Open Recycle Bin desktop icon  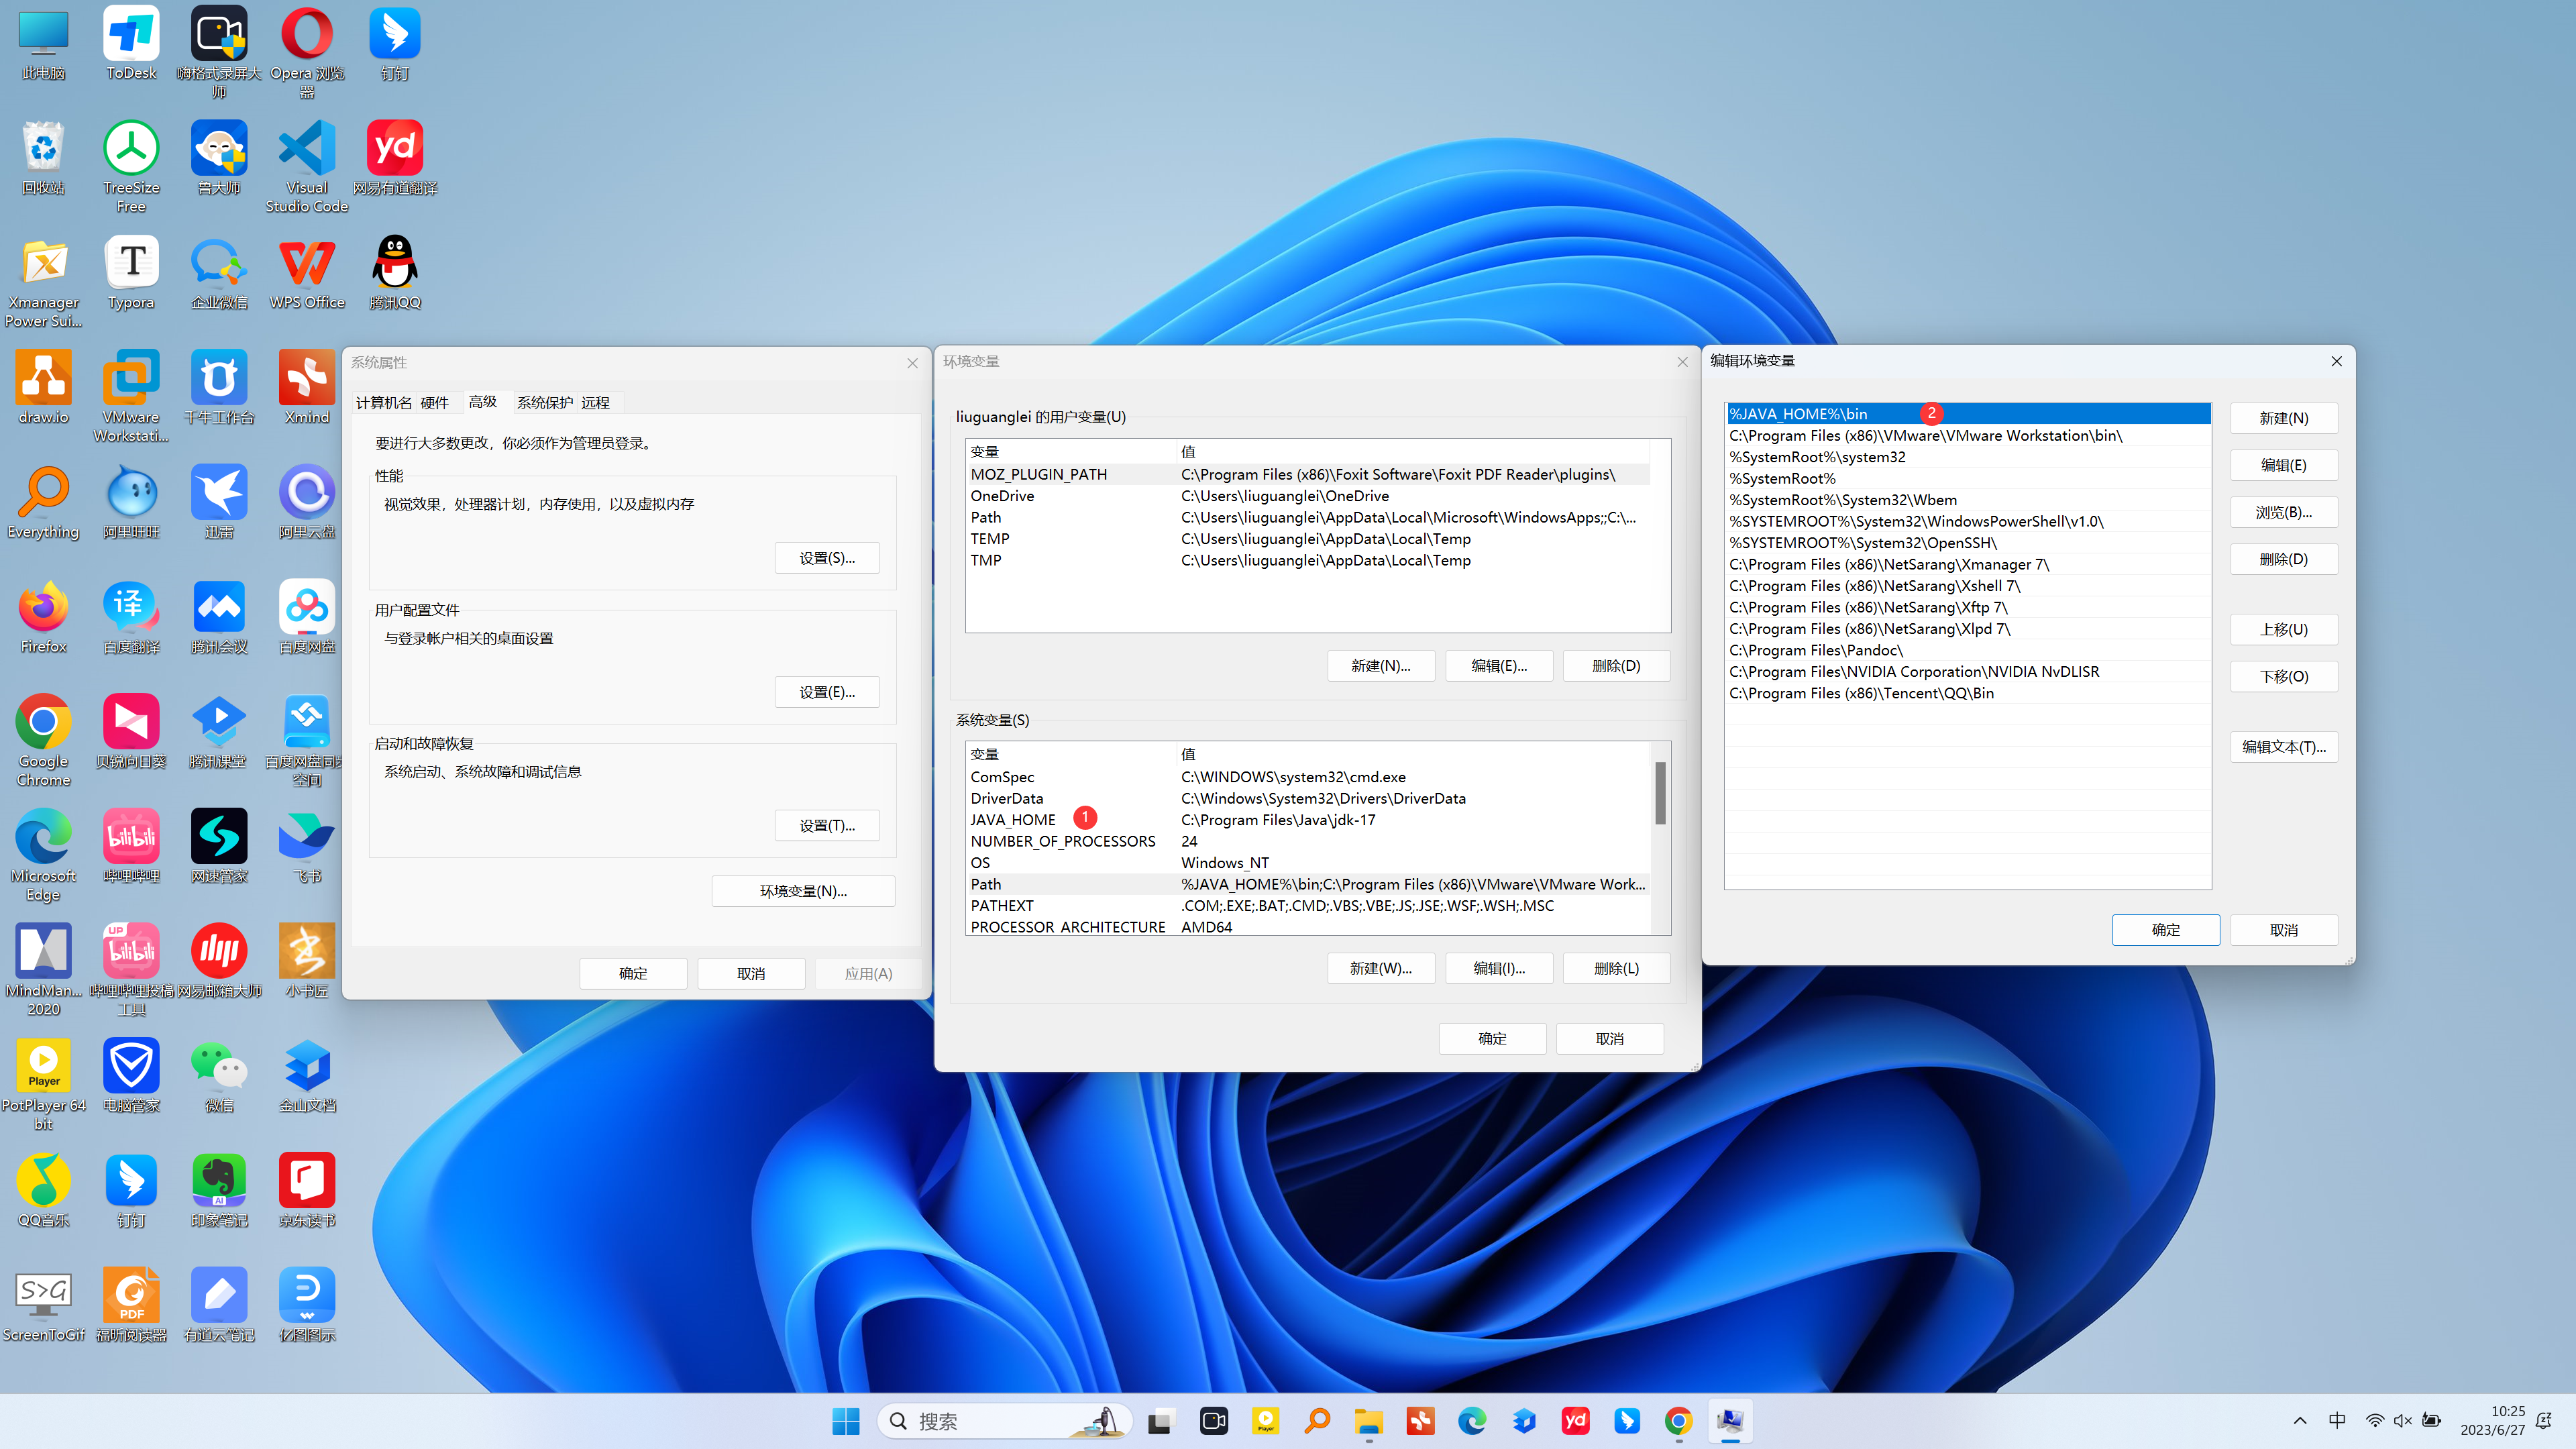pos(43,158)
